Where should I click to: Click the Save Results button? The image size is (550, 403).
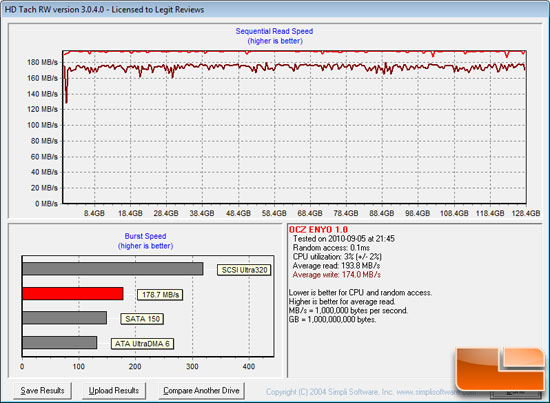pyautogui.click(x=42, y=391)
